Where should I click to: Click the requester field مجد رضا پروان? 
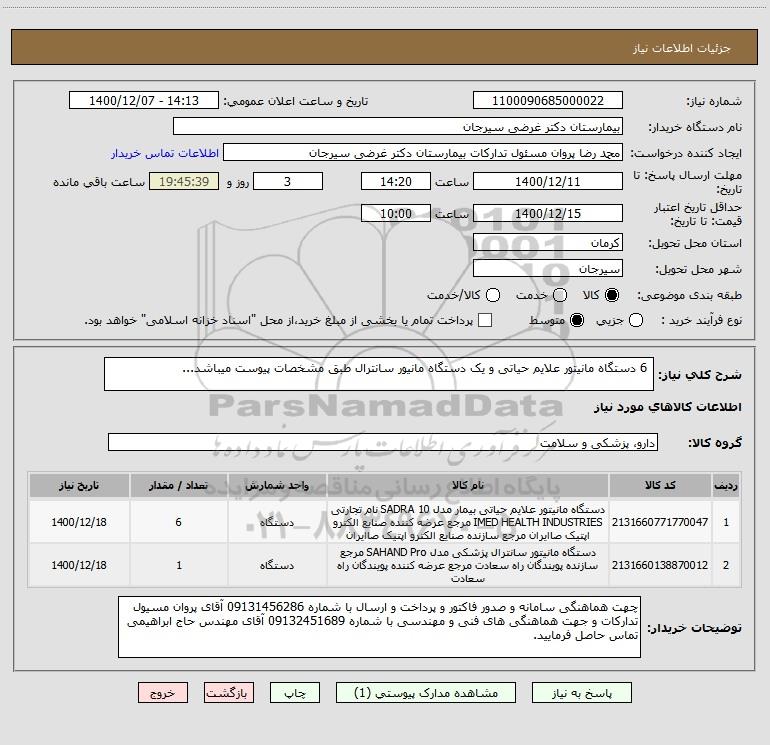point(423,153)
